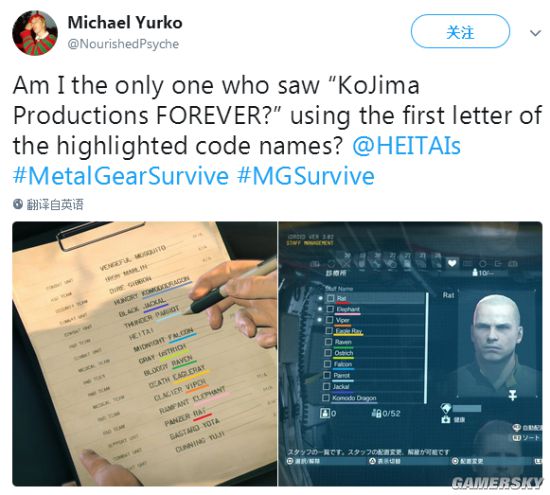The image size is (550, 495).
Task: Click the 关注 follow button
Action: 460,32
